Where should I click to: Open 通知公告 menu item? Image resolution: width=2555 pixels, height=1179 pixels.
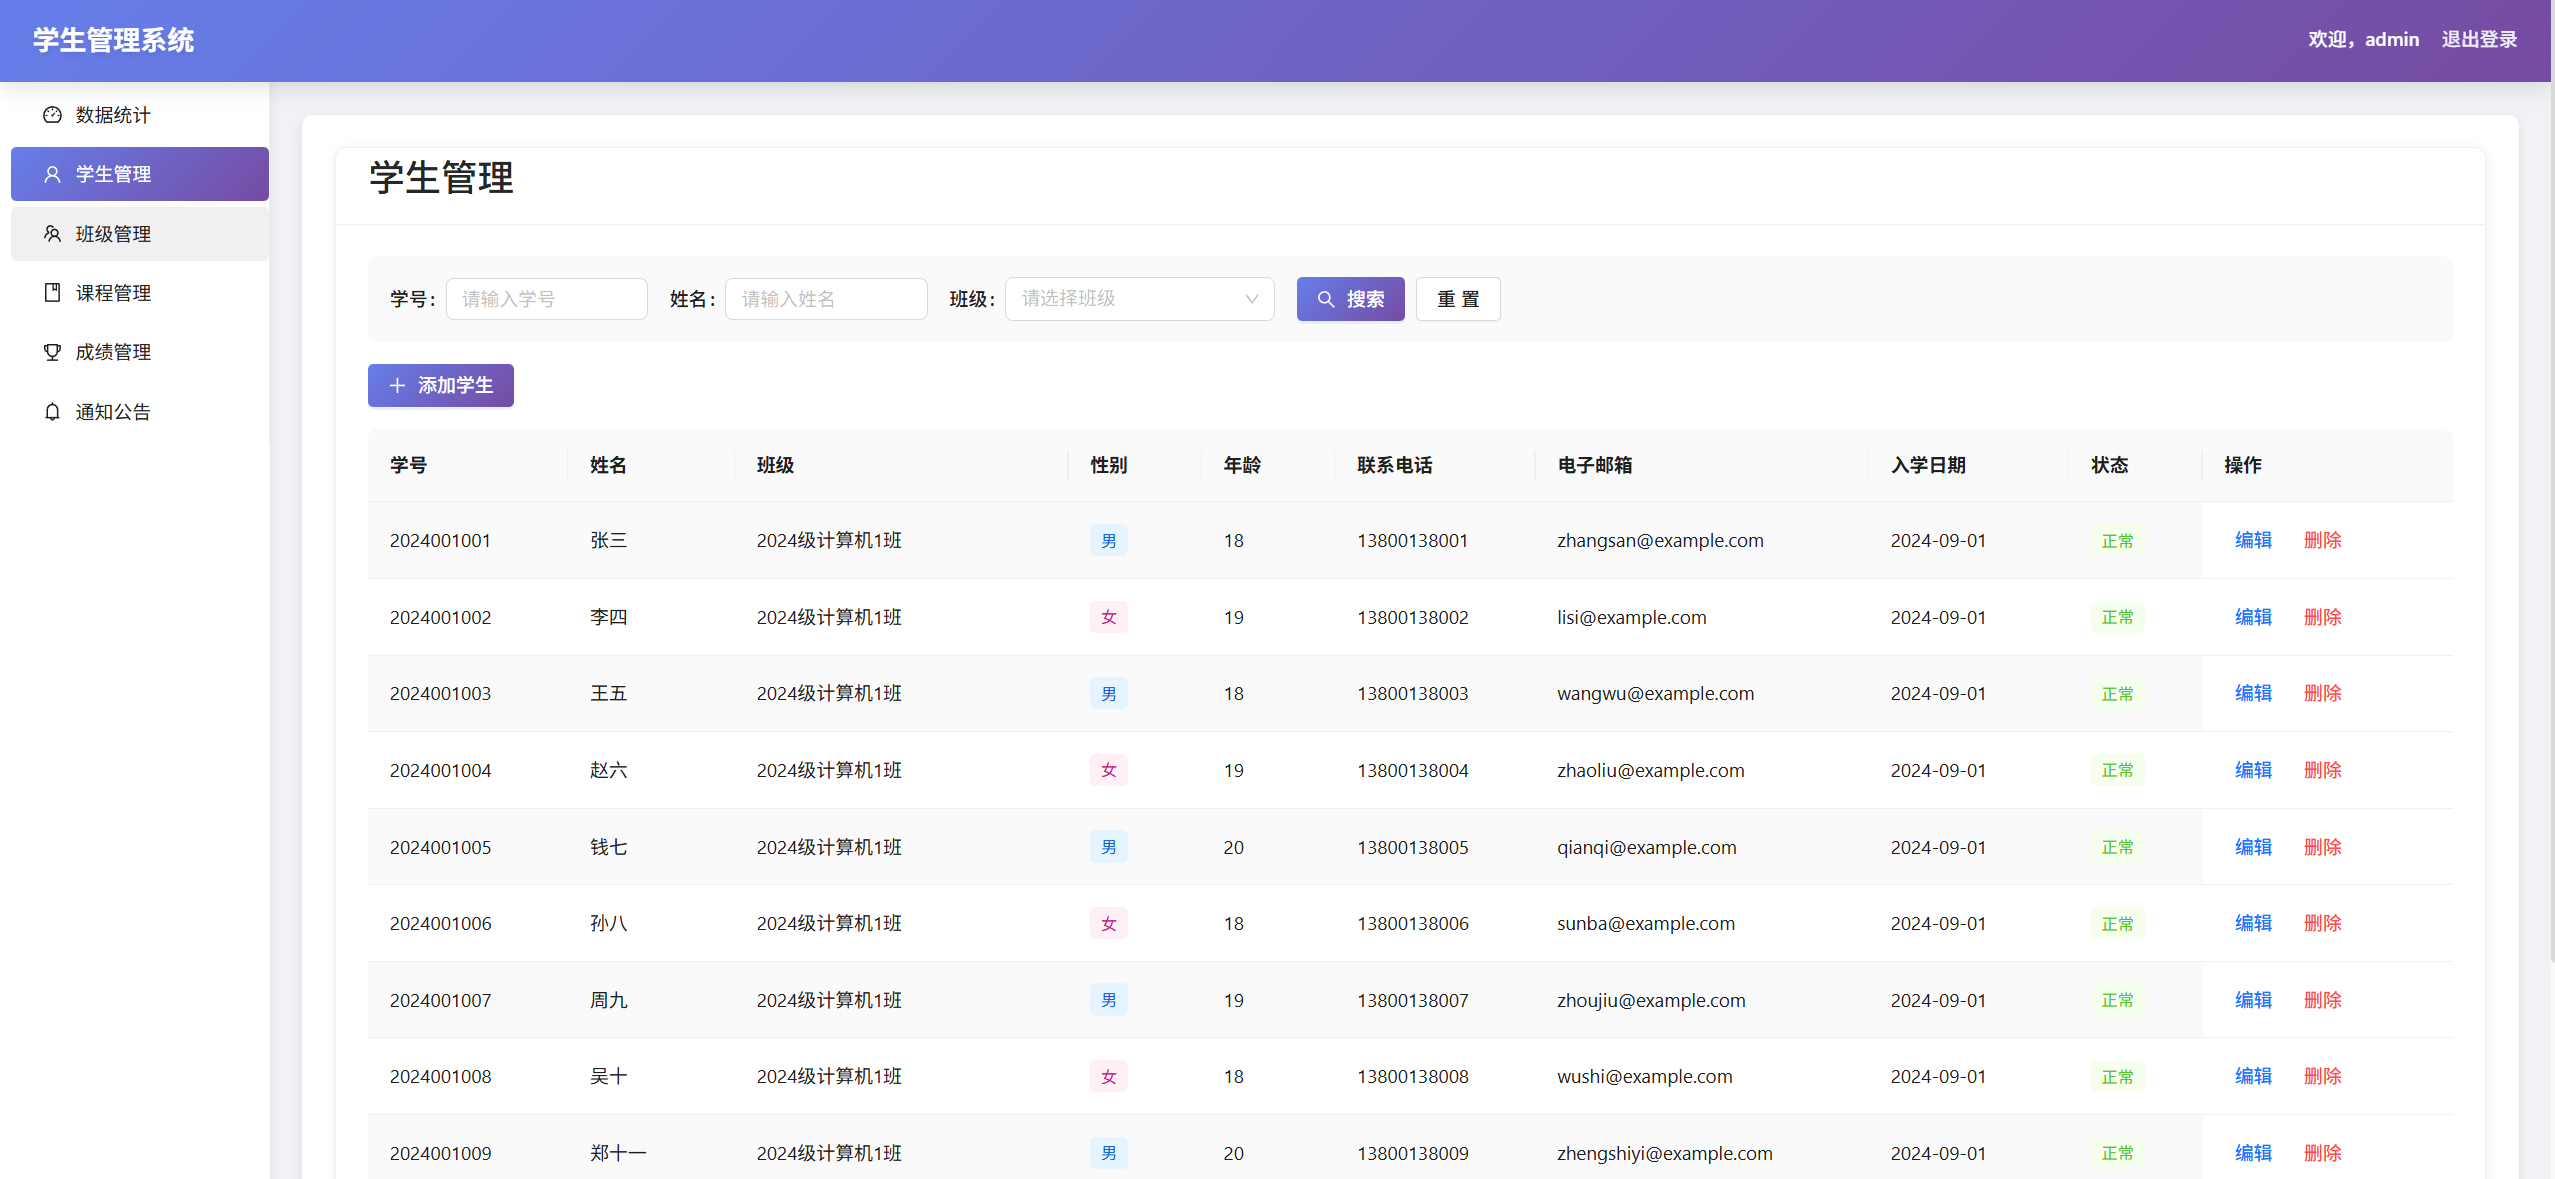pos(140,412)
